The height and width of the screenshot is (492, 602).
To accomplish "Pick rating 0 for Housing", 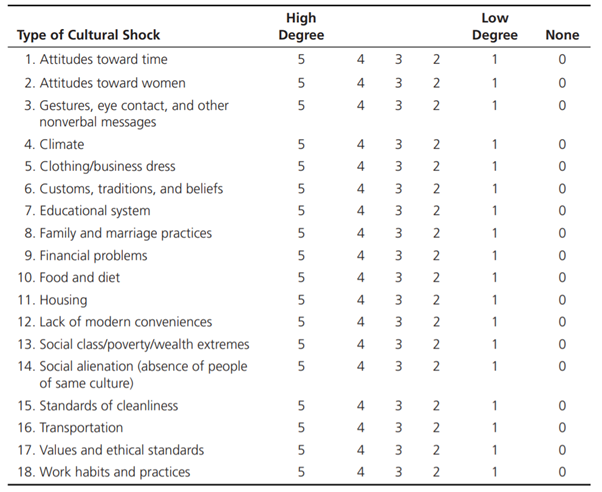I will point(562,300).
